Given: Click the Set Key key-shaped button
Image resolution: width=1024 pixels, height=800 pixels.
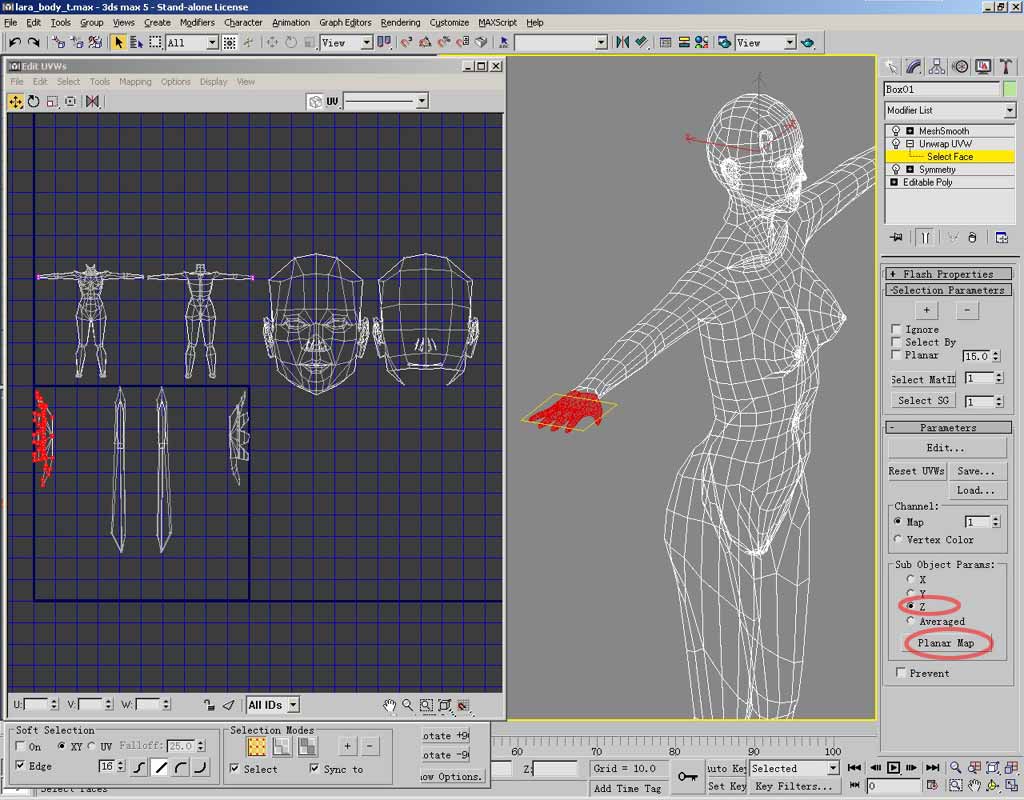Looking at the screenshot, I should [x=687, y=776].
